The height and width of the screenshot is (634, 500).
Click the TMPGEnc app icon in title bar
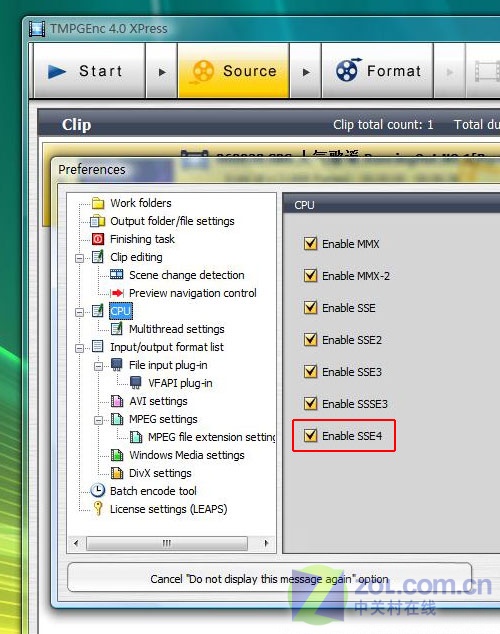37,29
